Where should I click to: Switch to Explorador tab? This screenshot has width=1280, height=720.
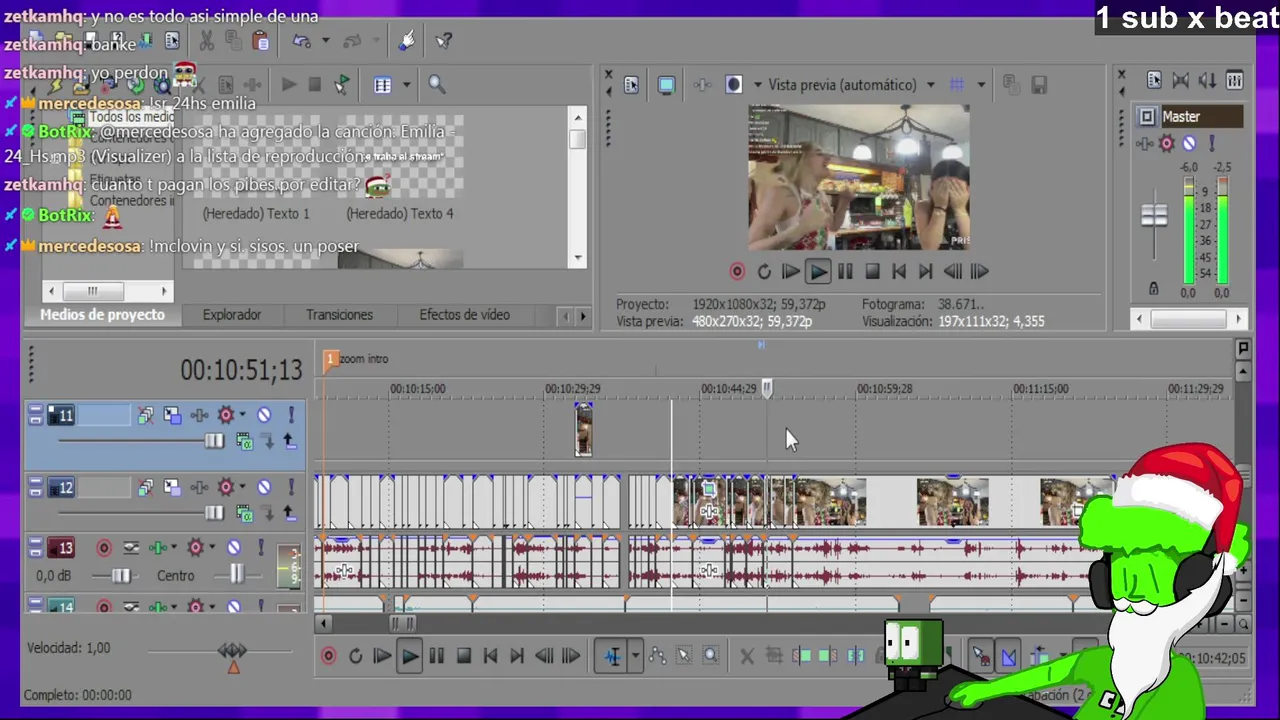click(x=232, y=315)
